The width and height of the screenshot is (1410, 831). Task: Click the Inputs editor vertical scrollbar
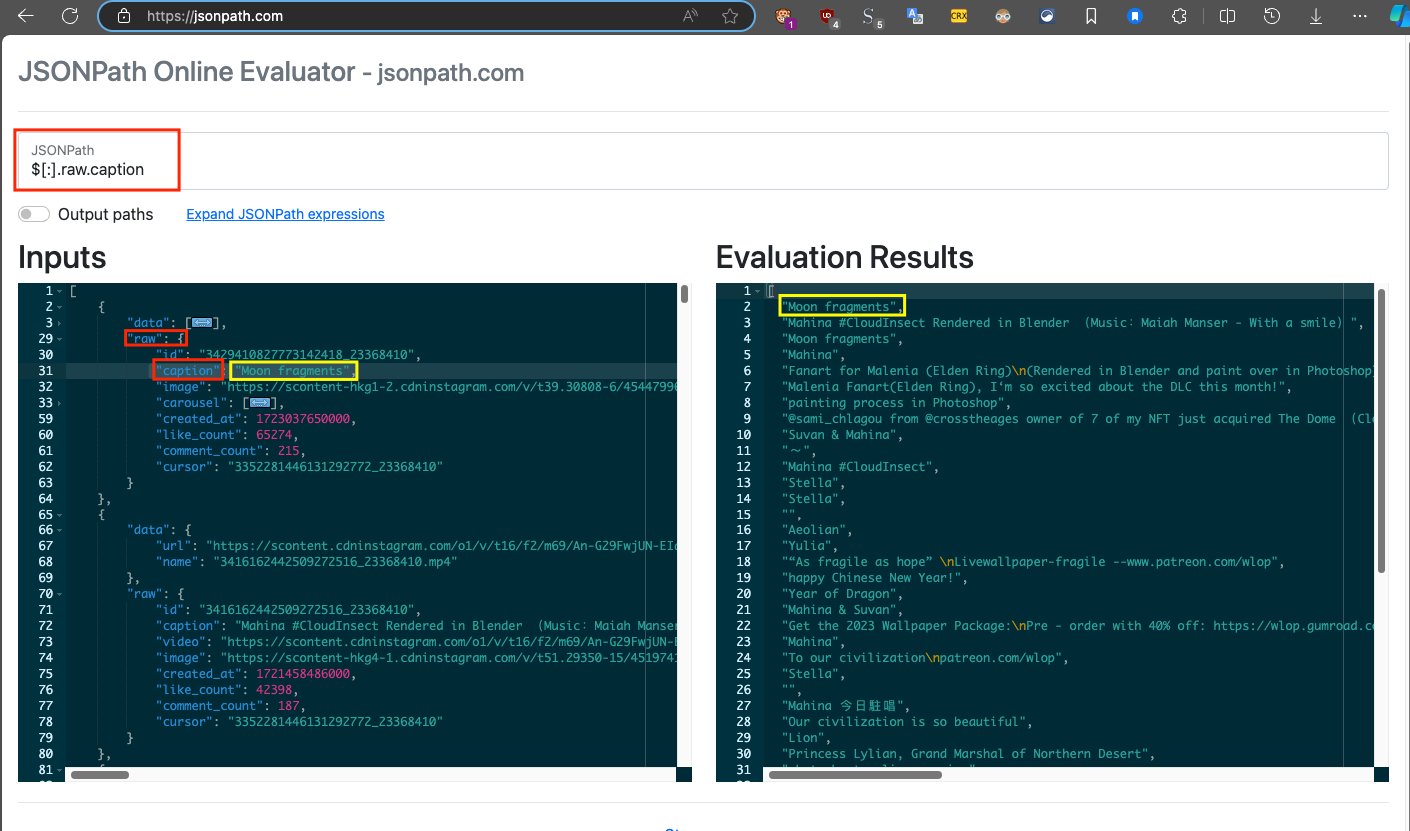click(684, 294)
